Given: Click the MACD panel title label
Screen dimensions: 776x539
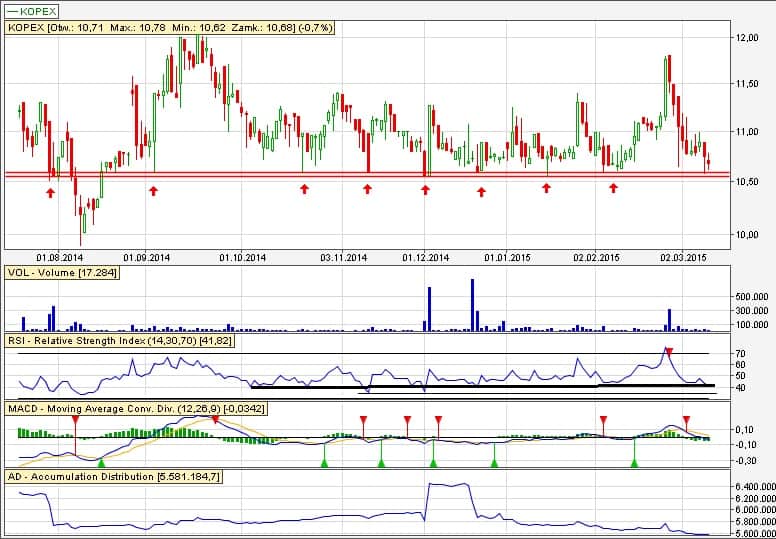Looking at the screenshot, I should (x=130, y=409).
